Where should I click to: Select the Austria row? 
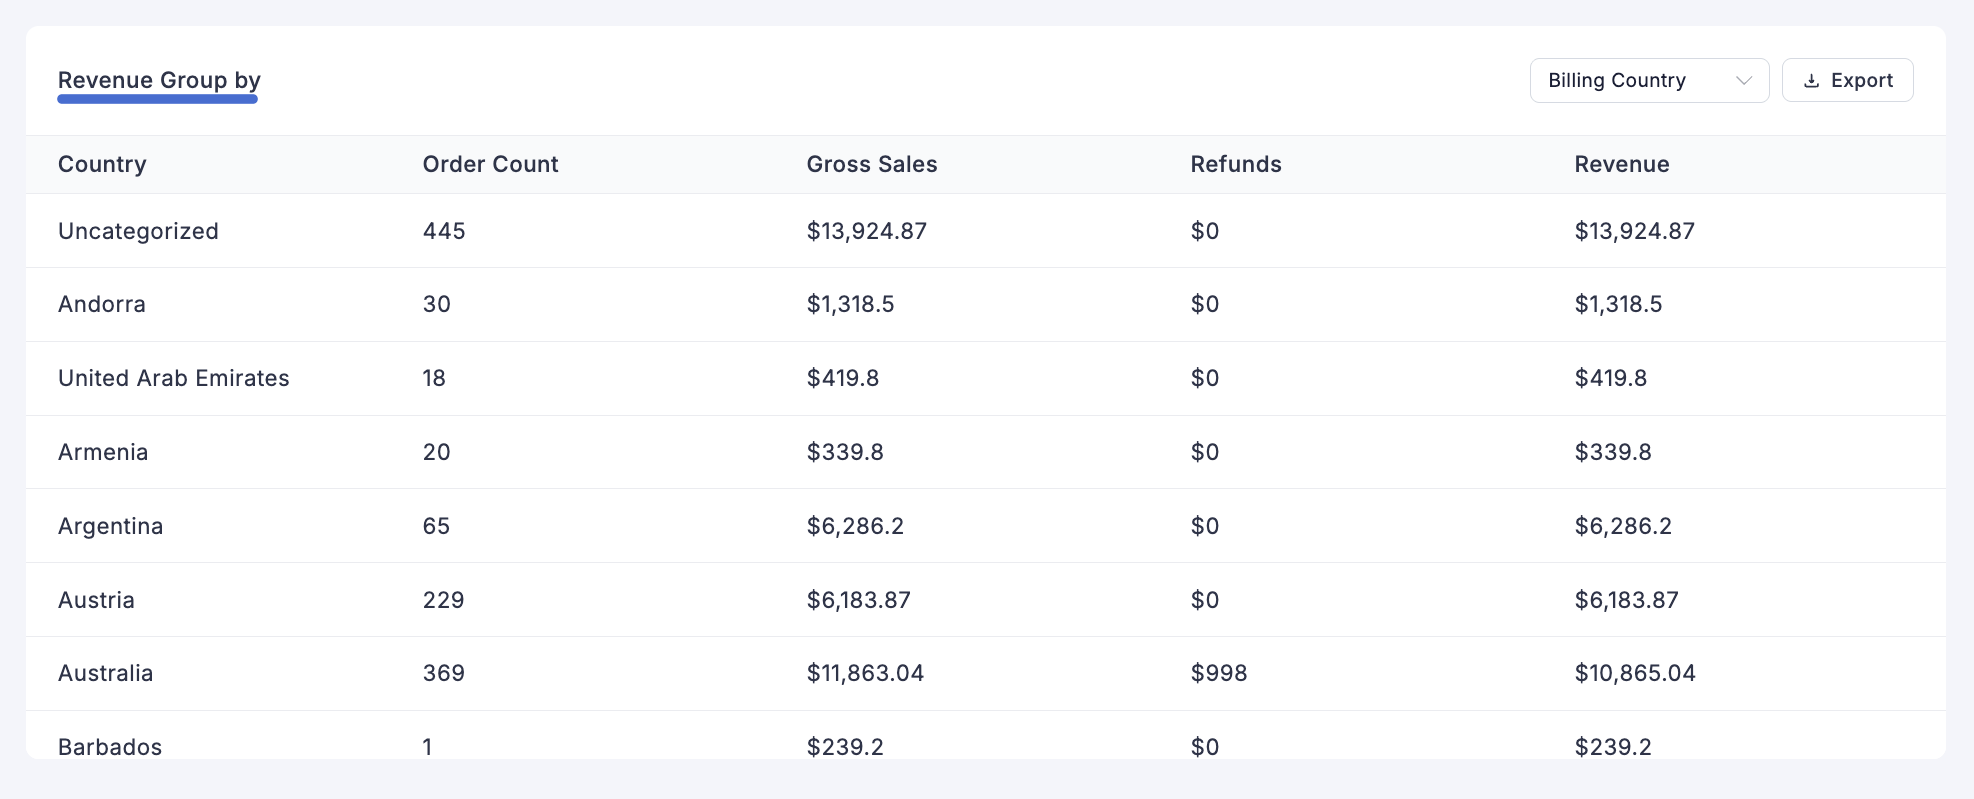pyautogui.click(x=96, y=601)
